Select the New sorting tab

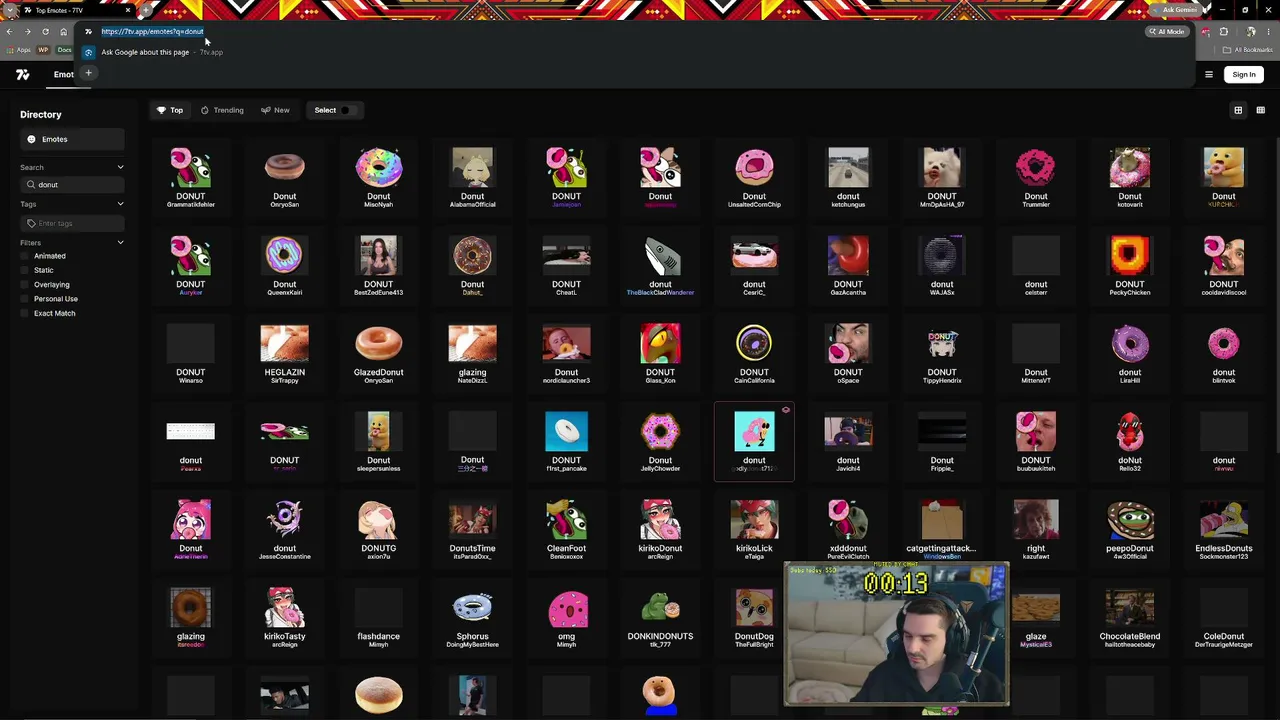pos(275,110)
